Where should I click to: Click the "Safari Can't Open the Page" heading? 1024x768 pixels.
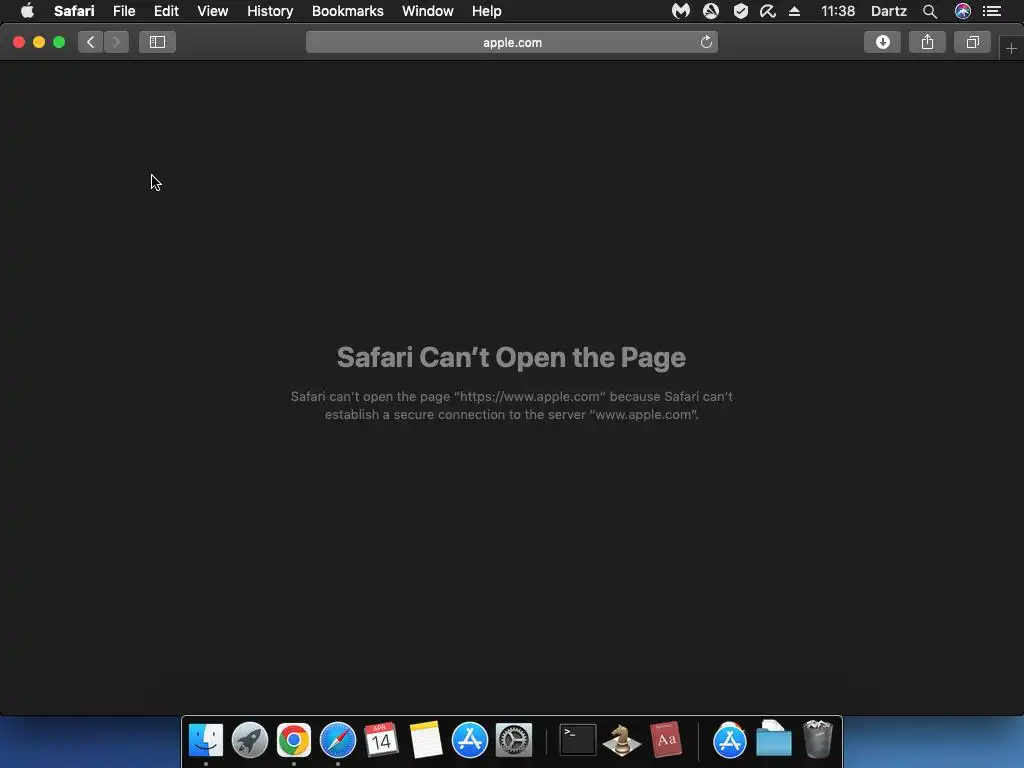[511, 357]
